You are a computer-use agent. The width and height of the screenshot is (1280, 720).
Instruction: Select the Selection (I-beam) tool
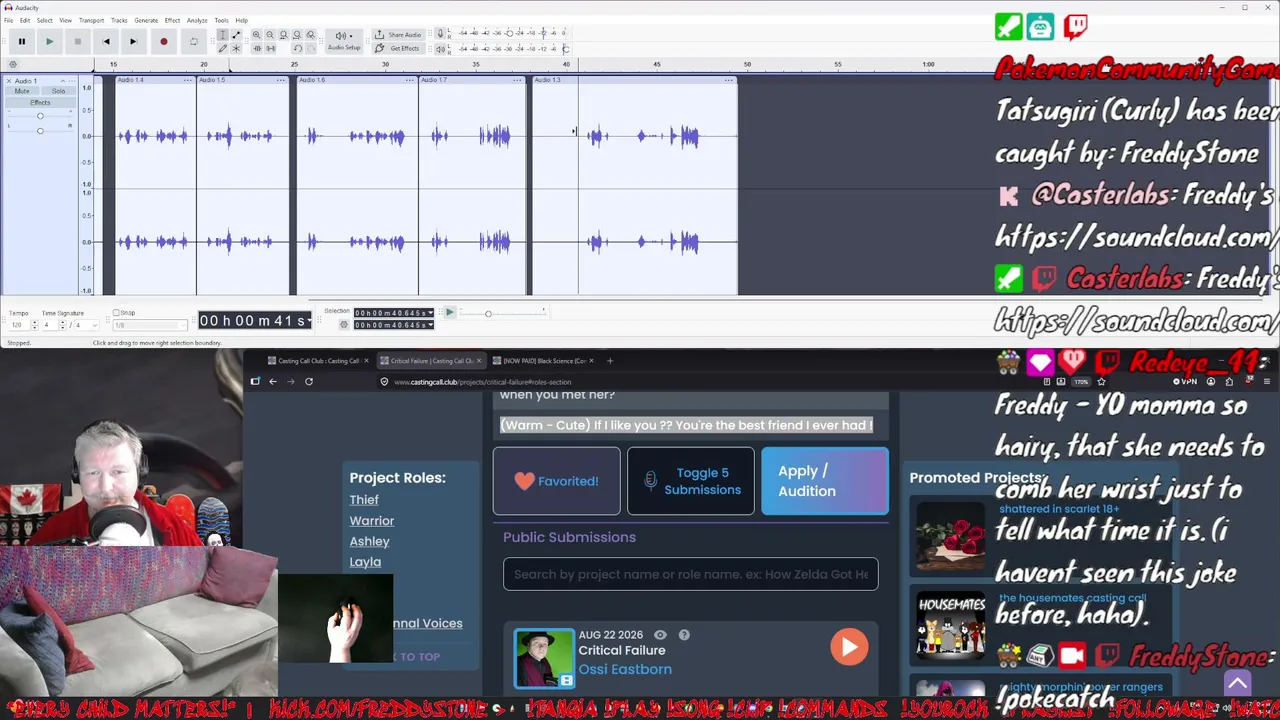(x=223, y=35)
